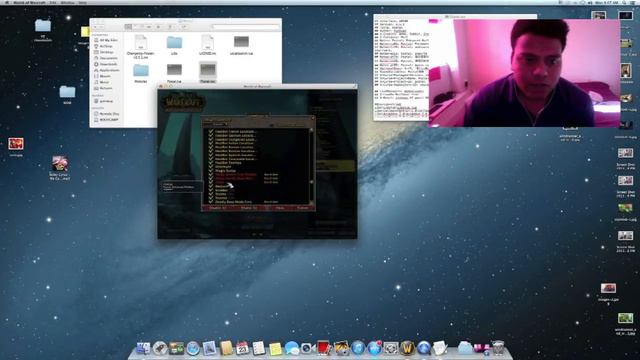Open Window menu in menu bar
This screenshot has height=360, width=640.
click(68, 2)
